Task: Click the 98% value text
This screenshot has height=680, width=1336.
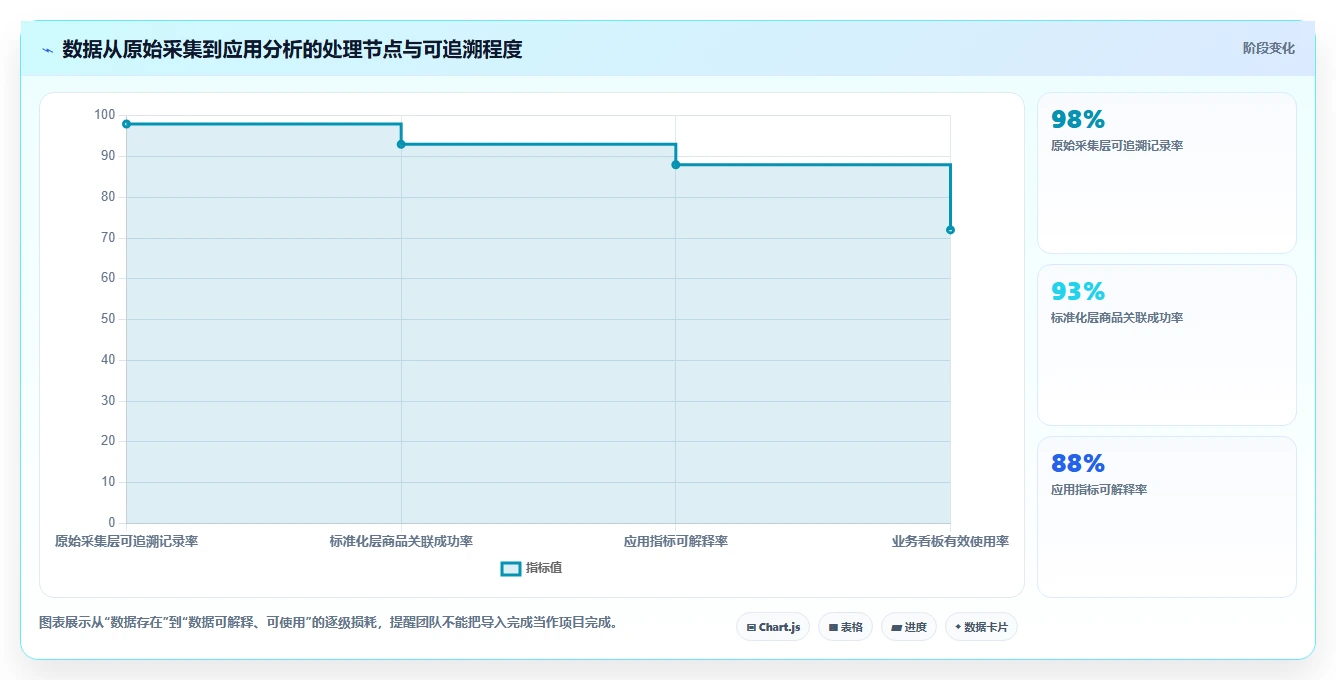Action: coord(1078,119)
